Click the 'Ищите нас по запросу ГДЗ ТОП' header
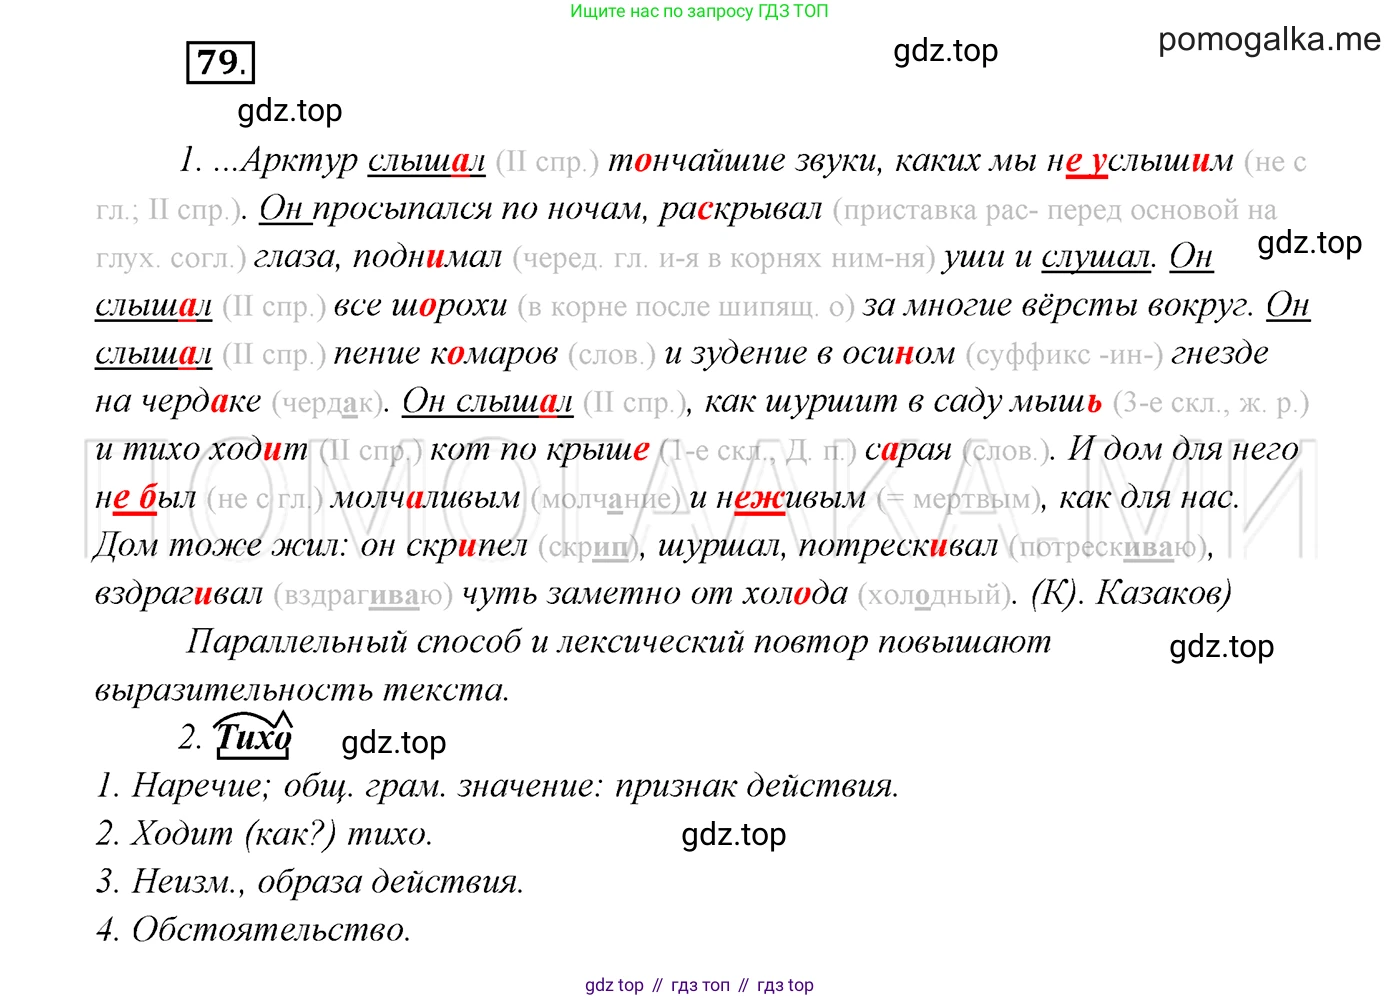This screenshot has width=1400, height=1000. (x=699, y=12)
